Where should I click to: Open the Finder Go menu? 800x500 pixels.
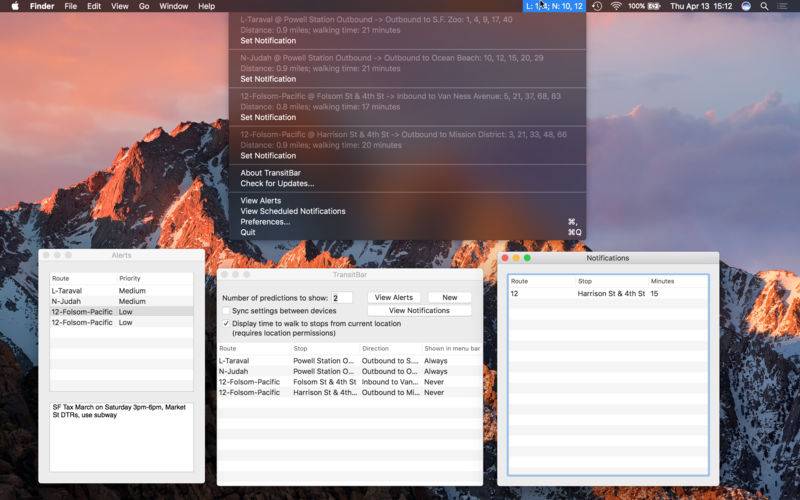click(144, 6)
